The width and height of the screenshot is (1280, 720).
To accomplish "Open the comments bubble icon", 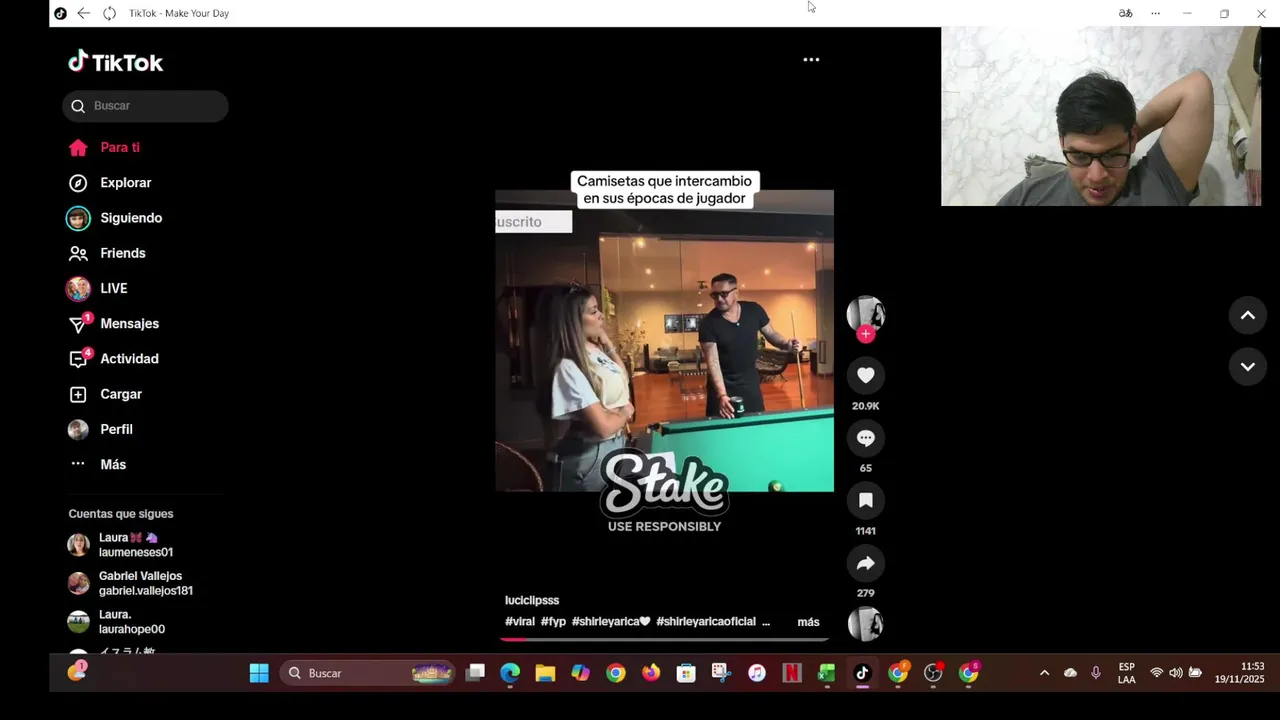I will point(866,438).
